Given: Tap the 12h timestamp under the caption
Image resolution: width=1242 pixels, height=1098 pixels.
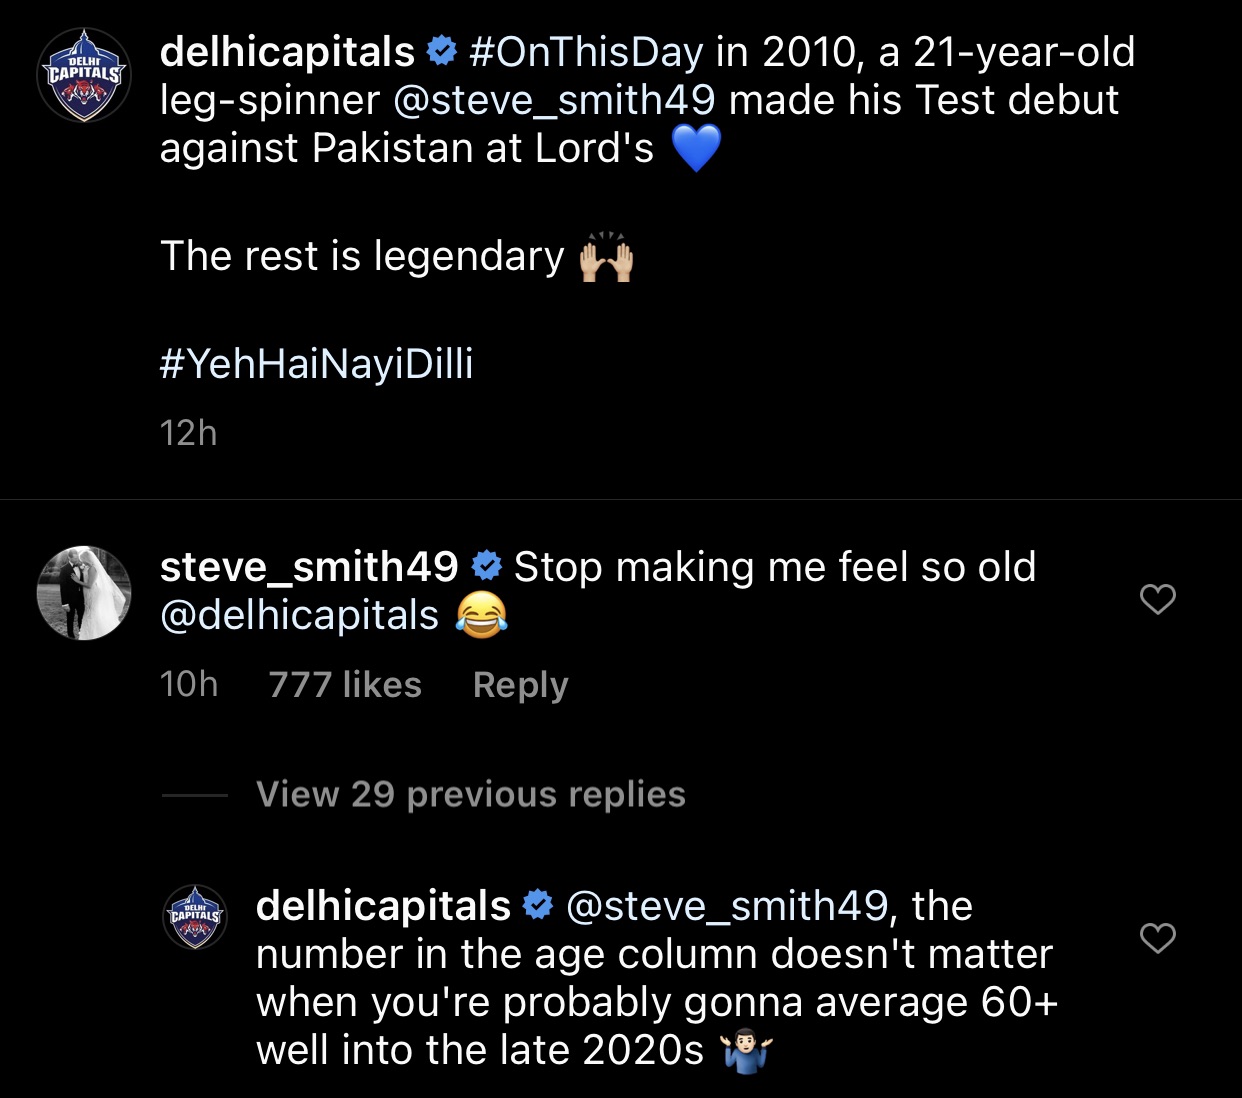Looking at the screenshot, I should coord(188,433).
